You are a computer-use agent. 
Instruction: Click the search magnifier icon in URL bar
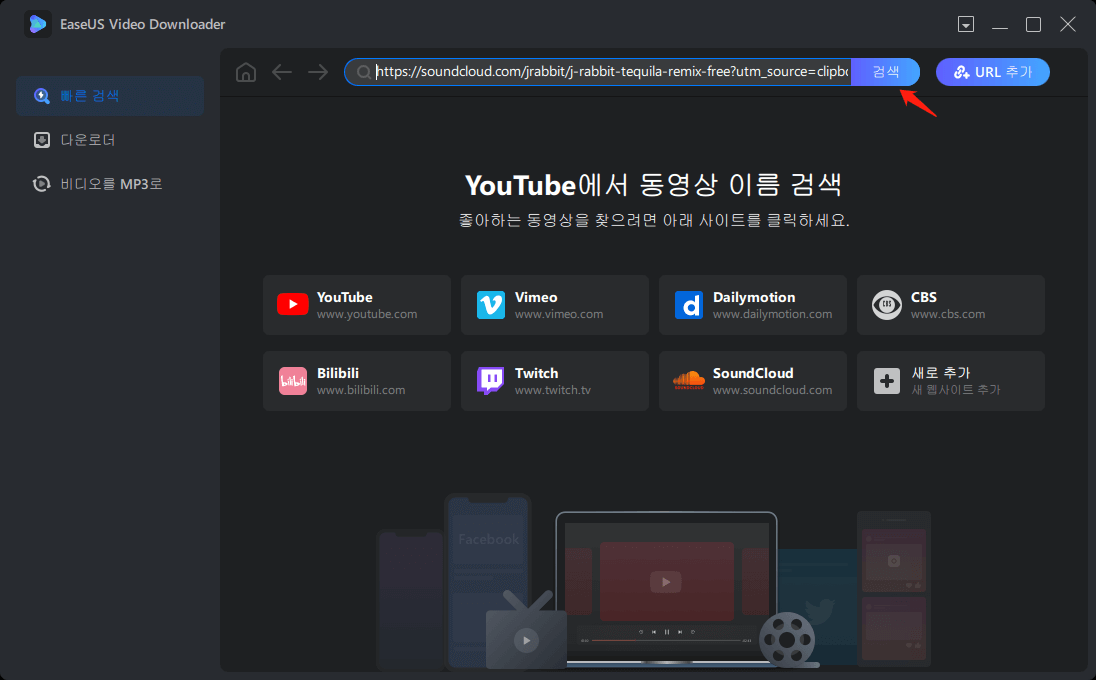(363, 72)
